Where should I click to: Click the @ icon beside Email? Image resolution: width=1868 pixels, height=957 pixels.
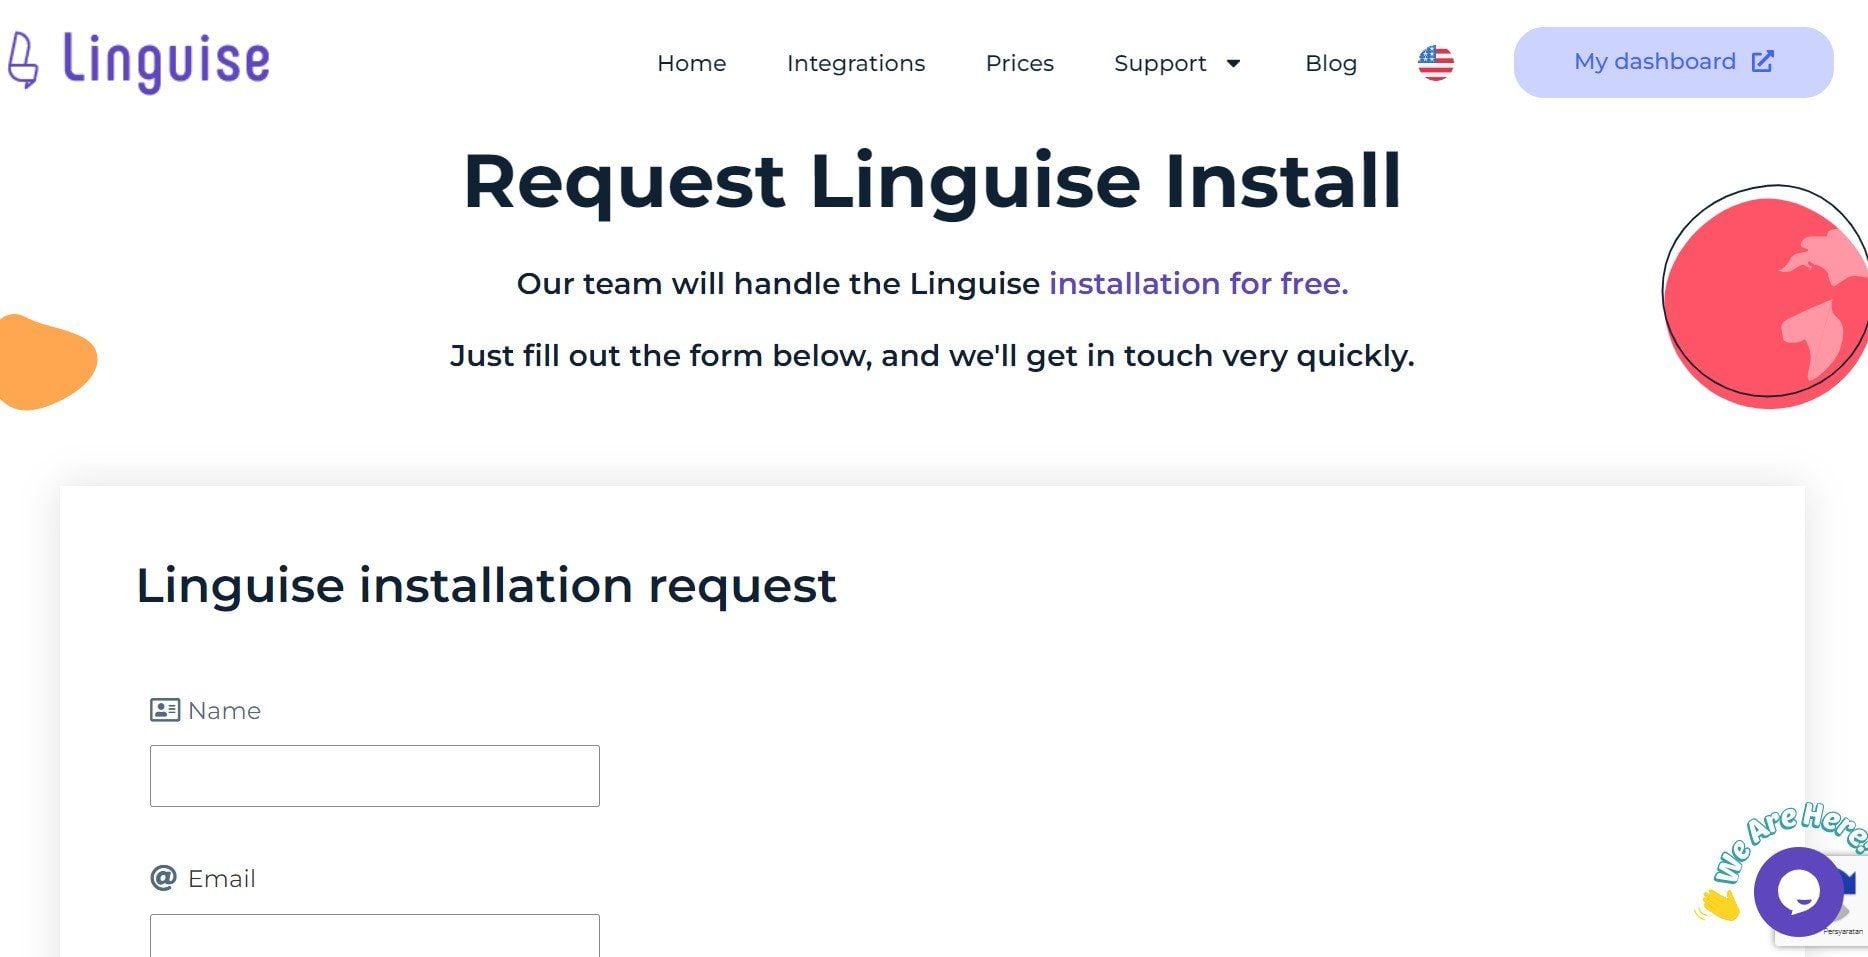point(163,878)
